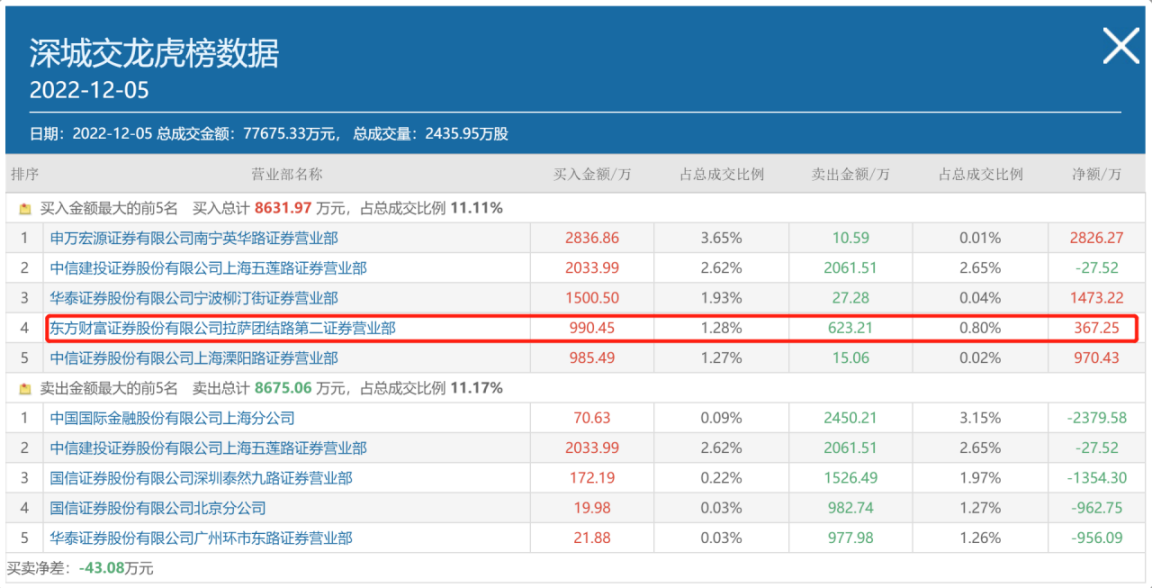Select the buy amount 70.63
Screen dimensions: 1152x588
click(592, 418)
